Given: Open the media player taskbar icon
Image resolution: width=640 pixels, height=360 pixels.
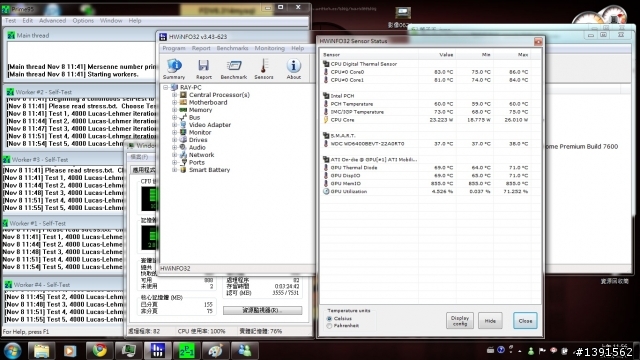Looking at the screenshot, I should (70, 351).
